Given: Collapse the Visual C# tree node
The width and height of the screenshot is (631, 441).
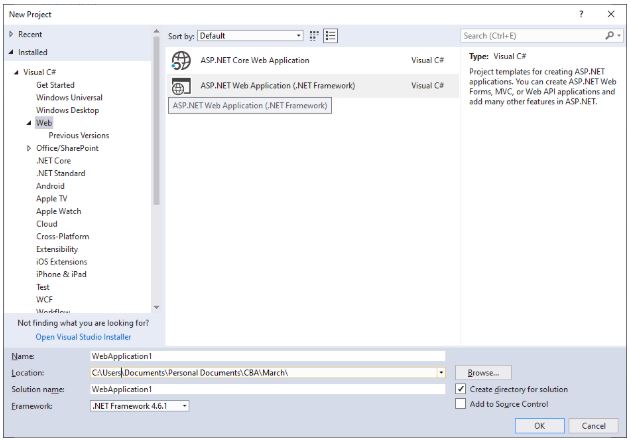Looking at the screenshot, I should [16, 72].
